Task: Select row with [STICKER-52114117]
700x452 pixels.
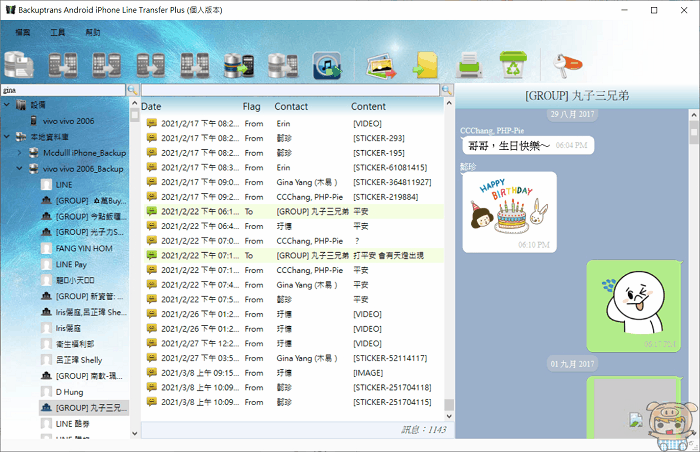Action: (292, 358)
